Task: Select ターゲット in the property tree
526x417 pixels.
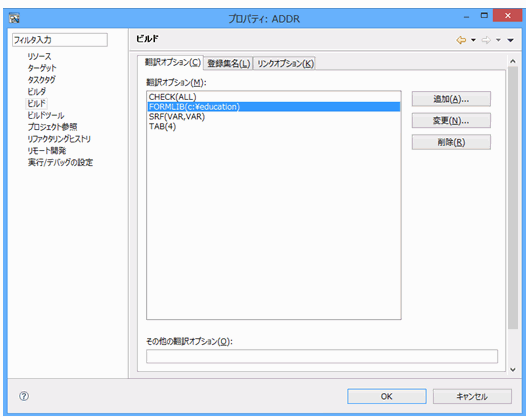Action: (x=42, y=68)
